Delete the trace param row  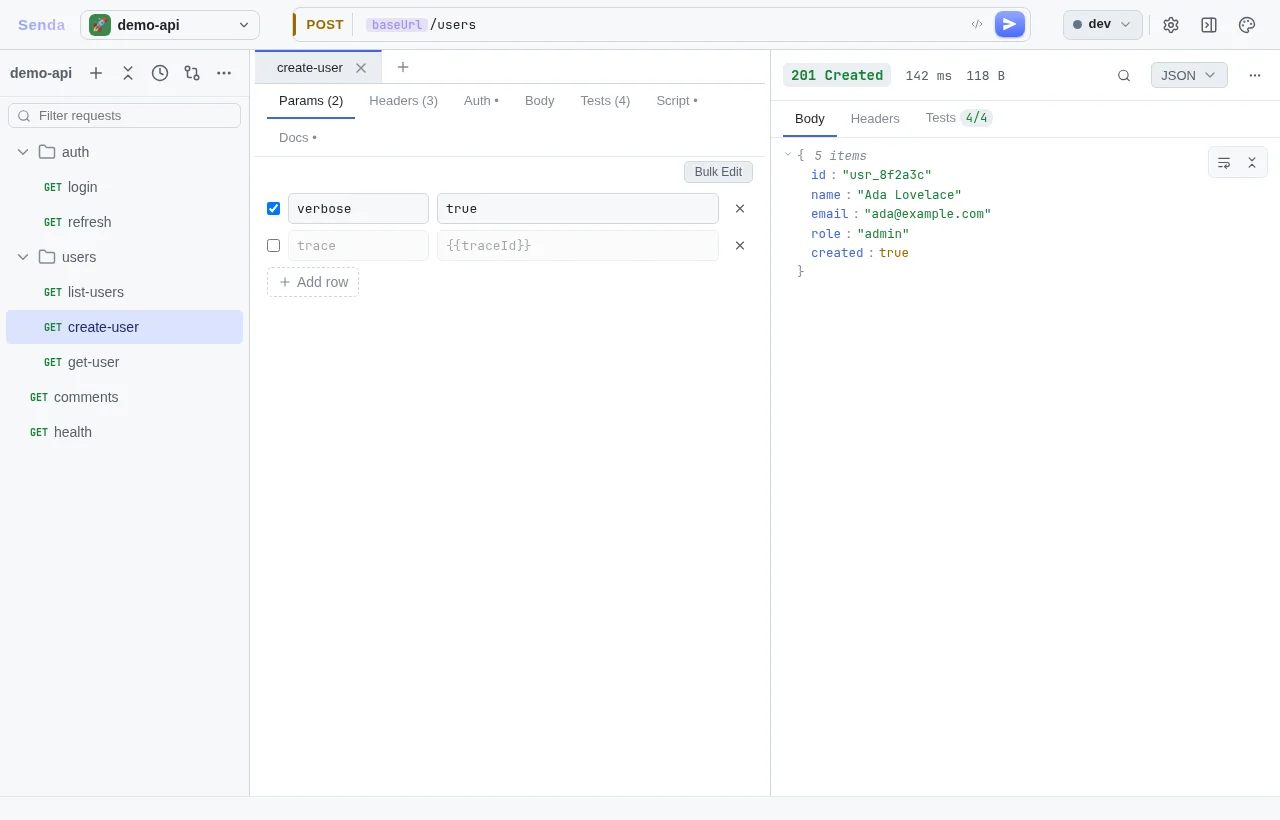[x=740, y=245]
